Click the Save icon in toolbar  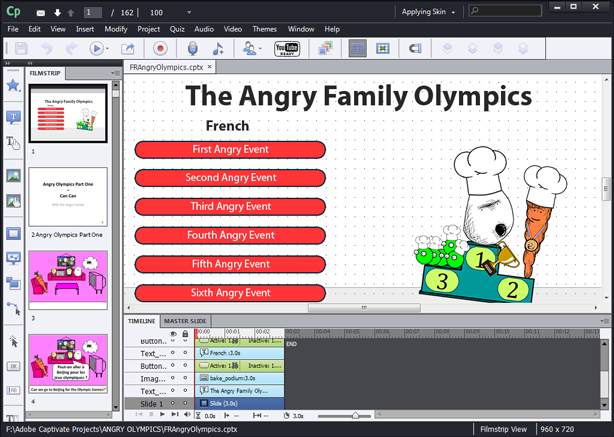[x=21, y=48]
